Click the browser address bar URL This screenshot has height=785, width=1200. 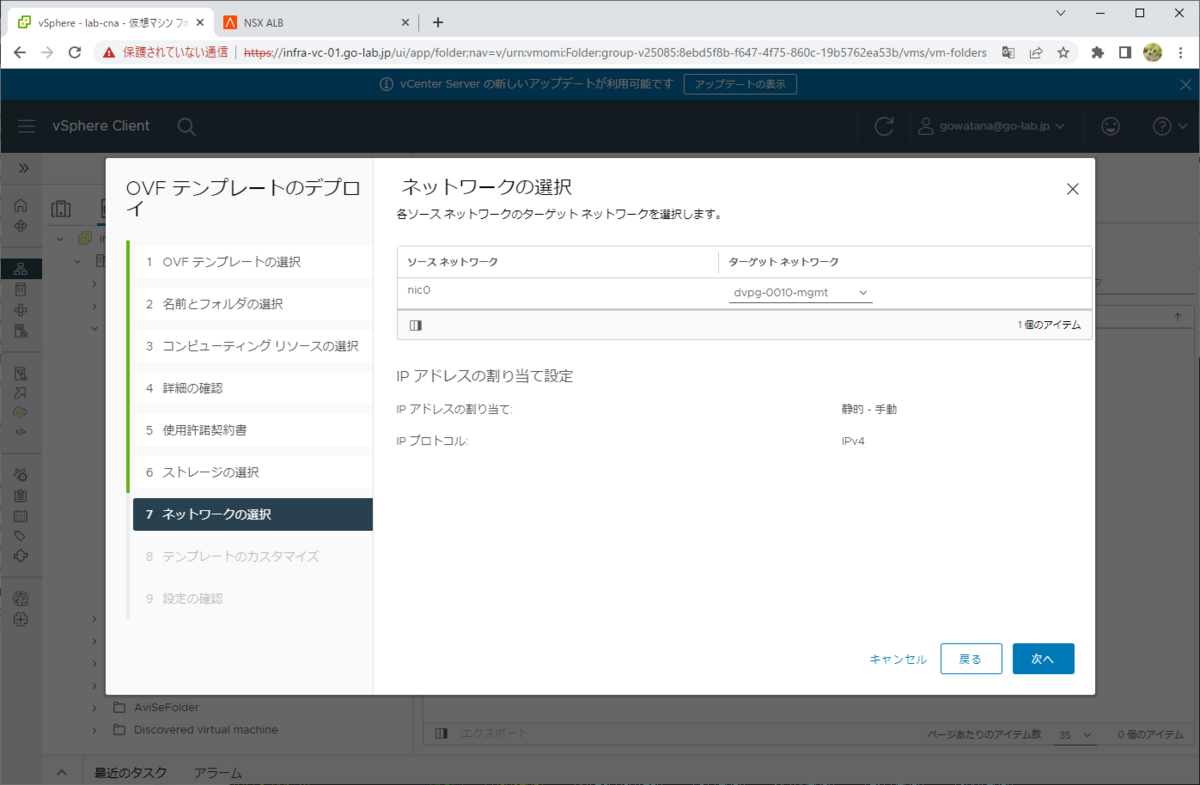[615, 52]
